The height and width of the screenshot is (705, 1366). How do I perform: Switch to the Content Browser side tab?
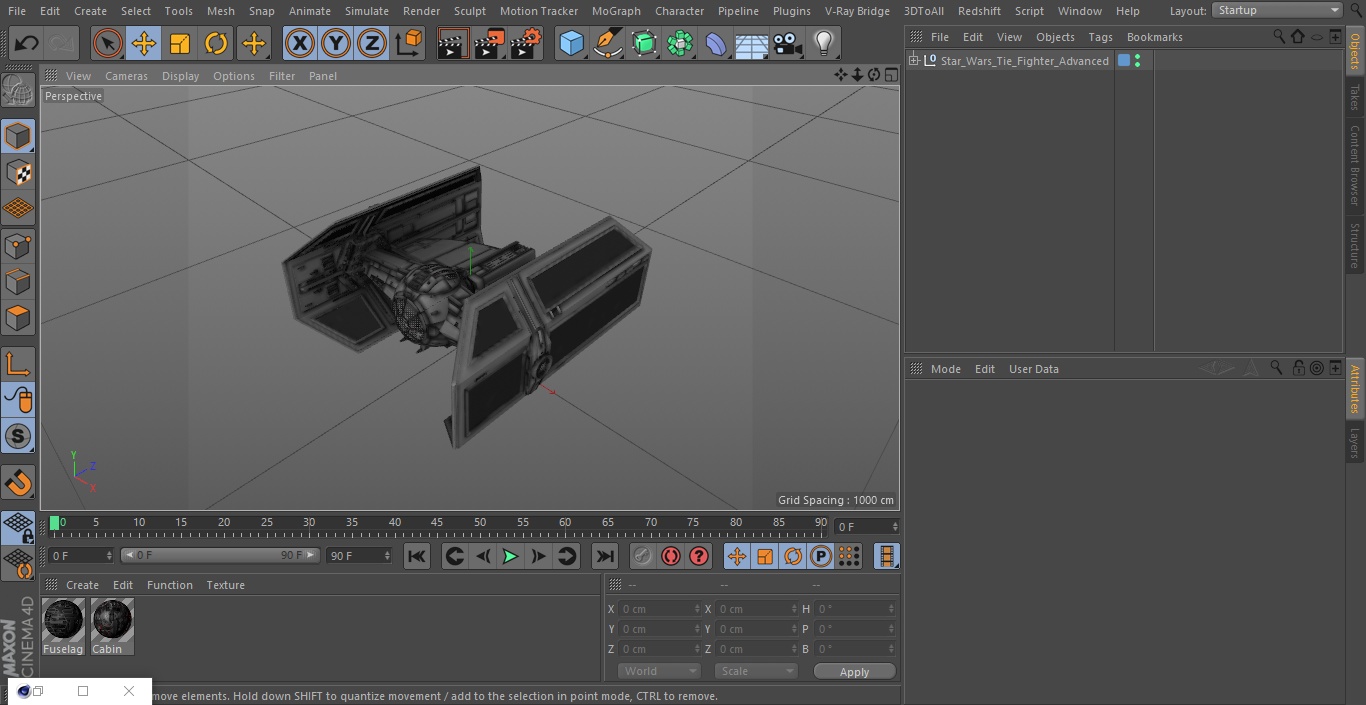(x=1355, y=165)
